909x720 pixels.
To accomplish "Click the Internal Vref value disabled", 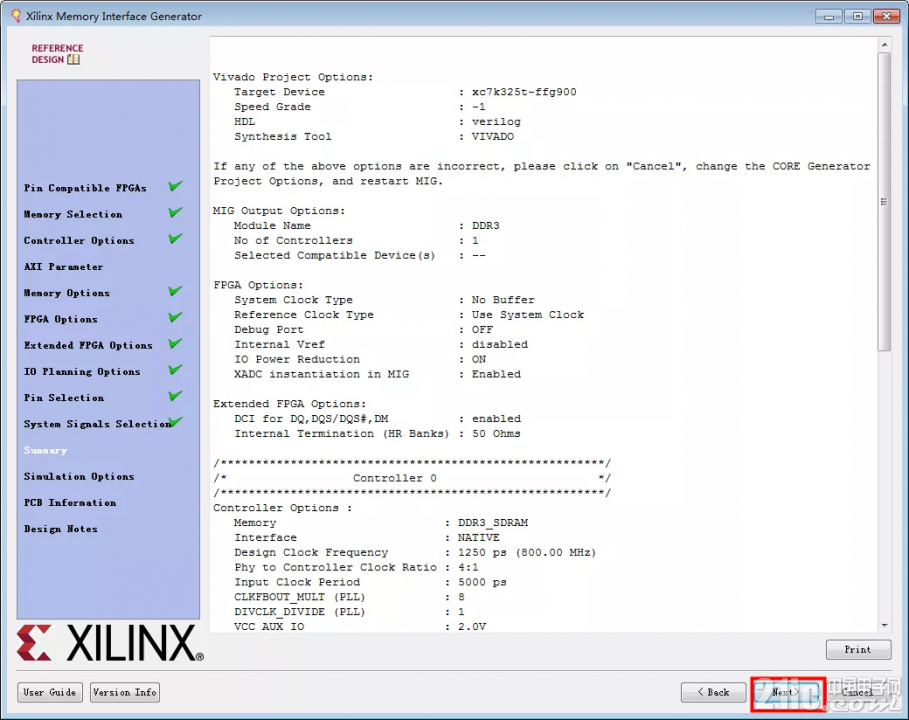I will click(x=500, y=344).
